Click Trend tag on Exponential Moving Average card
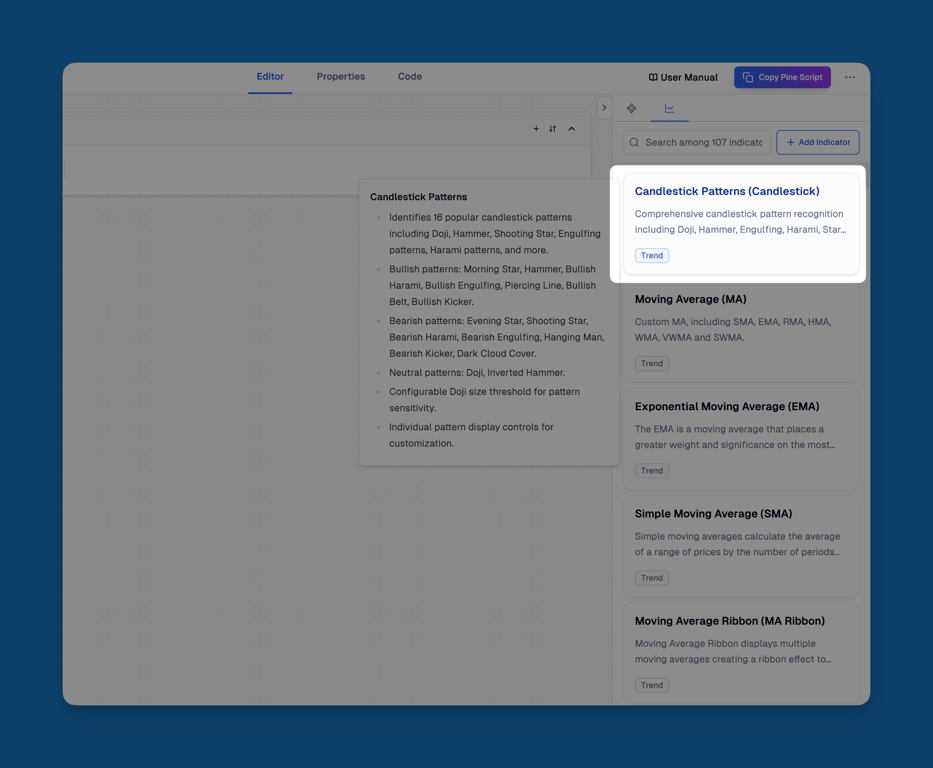This screenshot has width=933, height=768. coord(652,471)
